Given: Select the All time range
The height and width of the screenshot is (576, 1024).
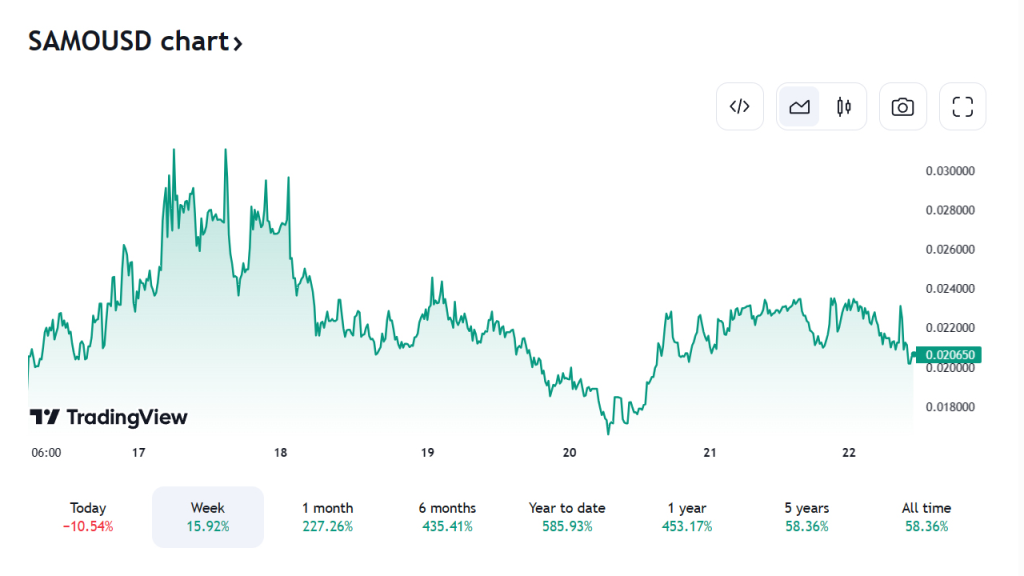Looking at the screenshot, I should tap(926, 517).
